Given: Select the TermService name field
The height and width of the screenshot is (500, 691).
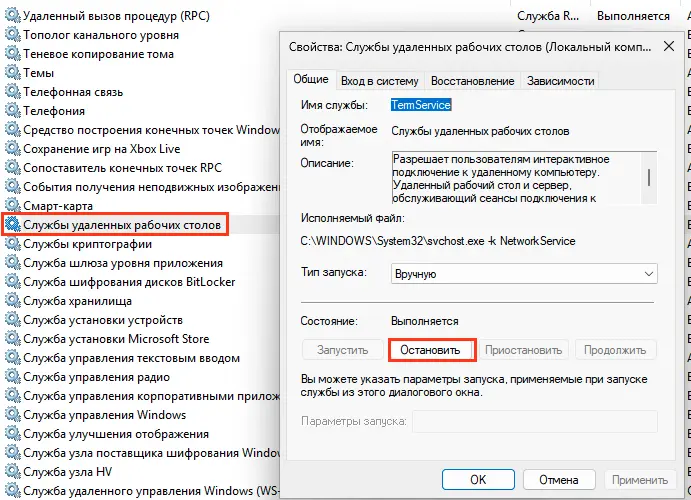Looking at the screenshot, I should 421,105.
